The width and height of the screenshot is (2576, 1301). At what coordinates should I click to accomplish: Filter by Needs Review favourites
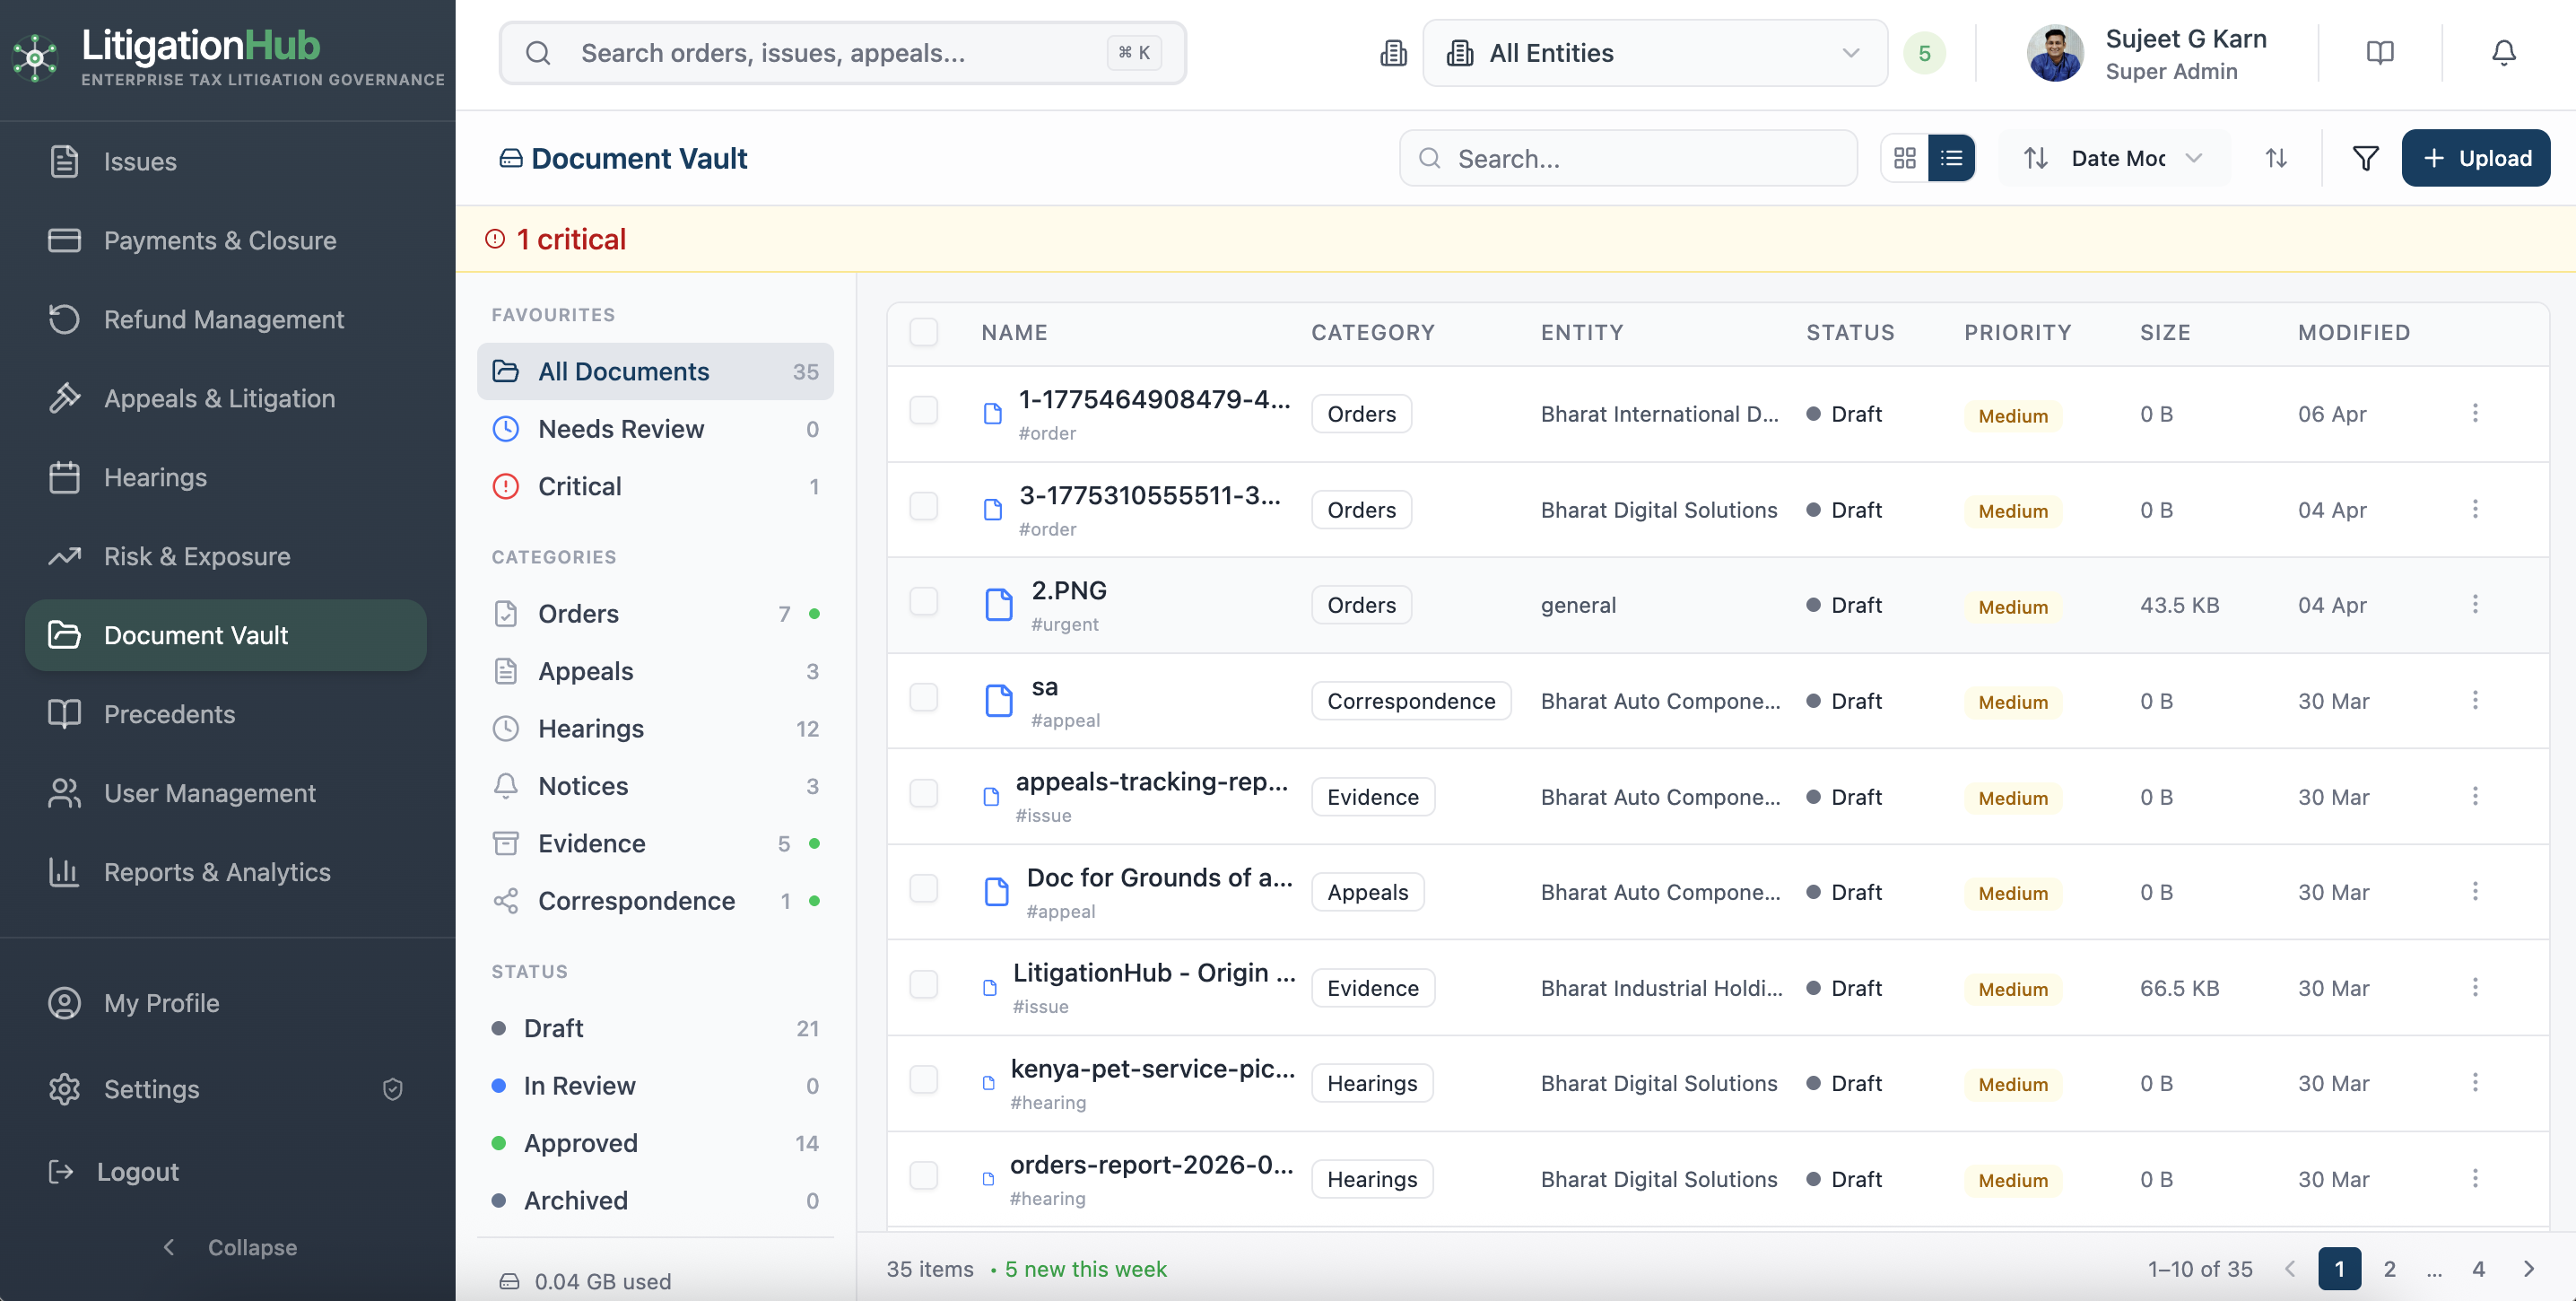pos(655,430)
